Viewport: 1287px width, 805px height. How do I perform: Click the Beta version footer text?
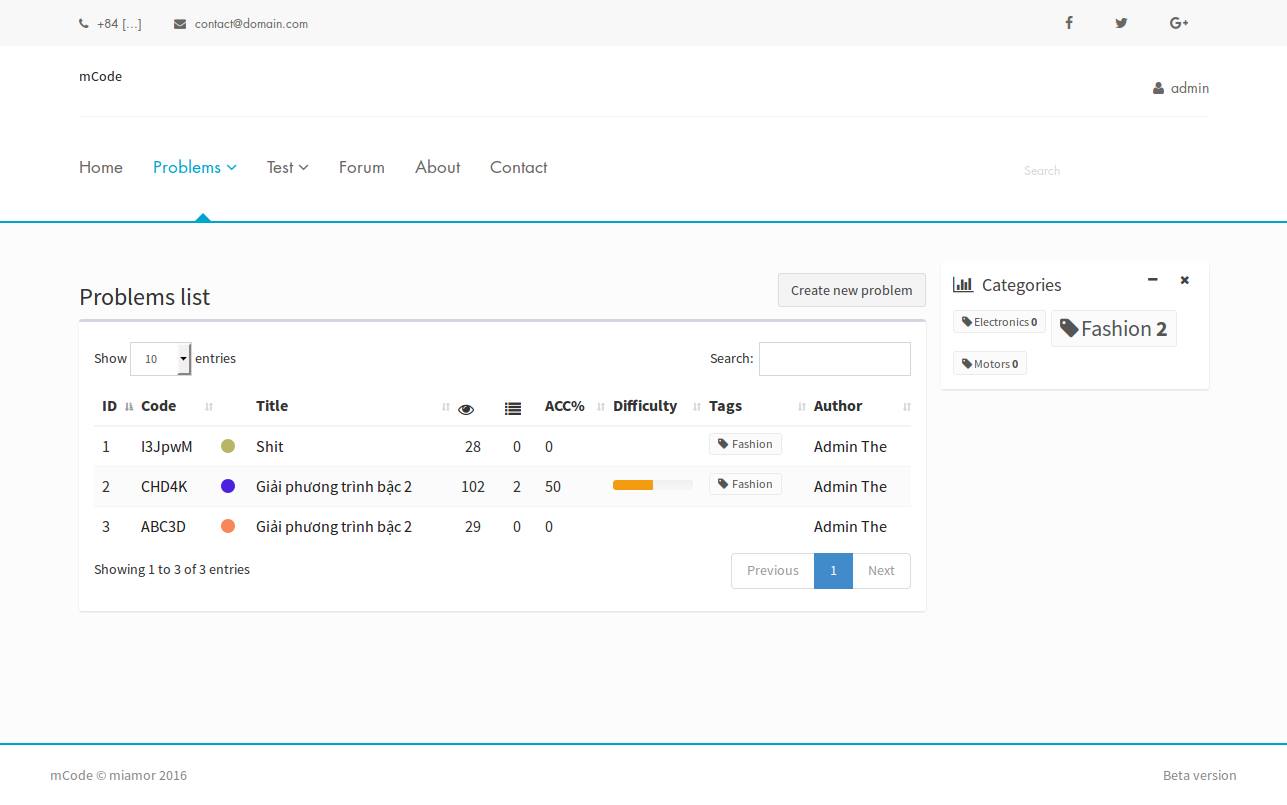(x=1199, y=775)
